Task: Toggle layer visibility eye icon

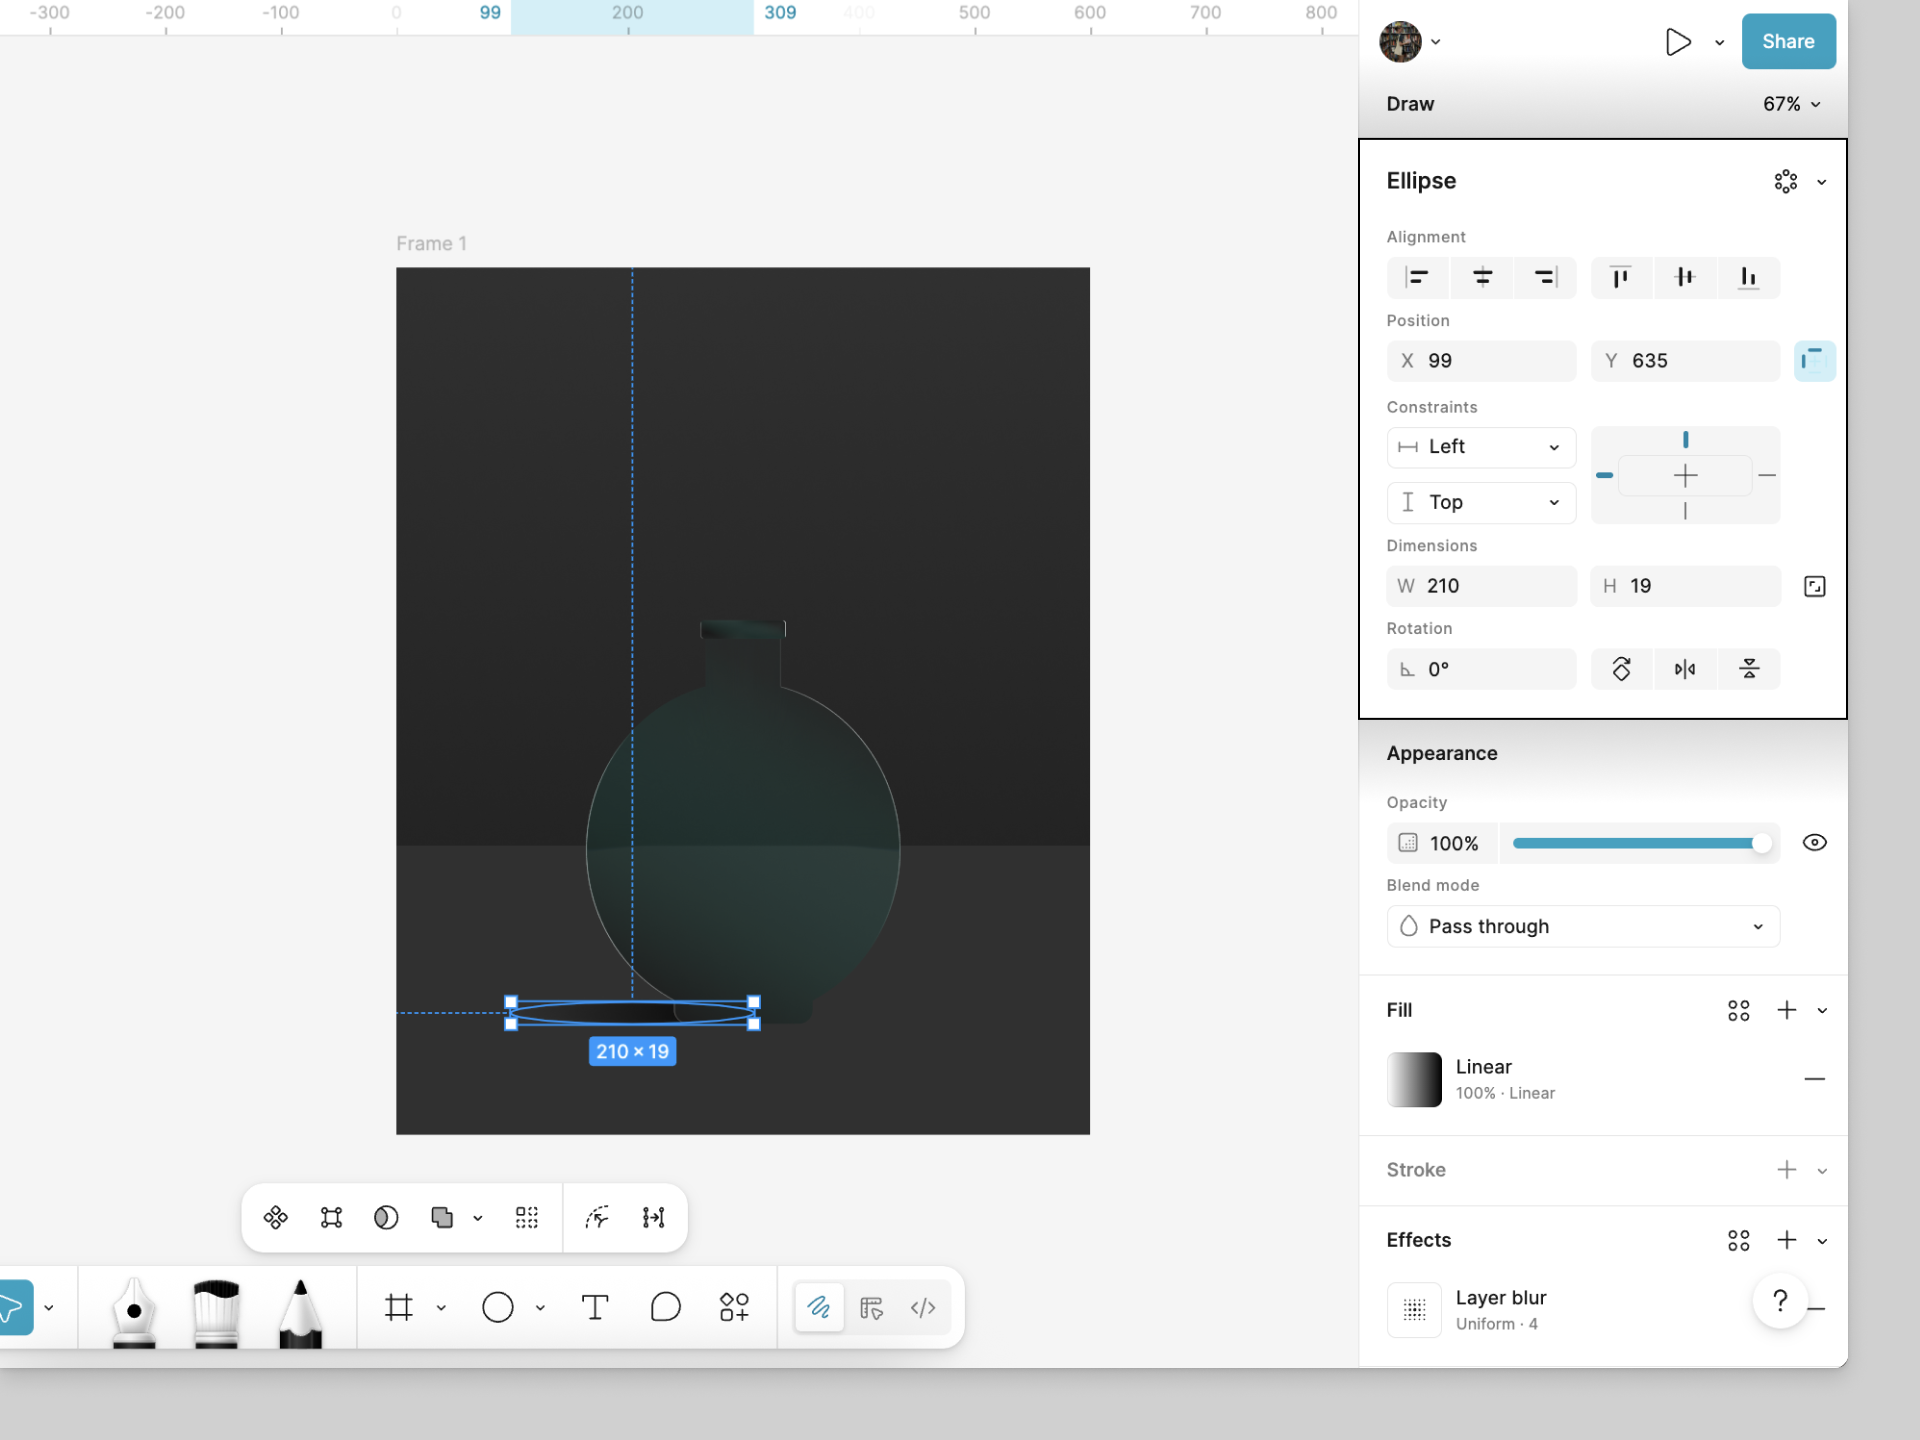Action: point(1814,843)
